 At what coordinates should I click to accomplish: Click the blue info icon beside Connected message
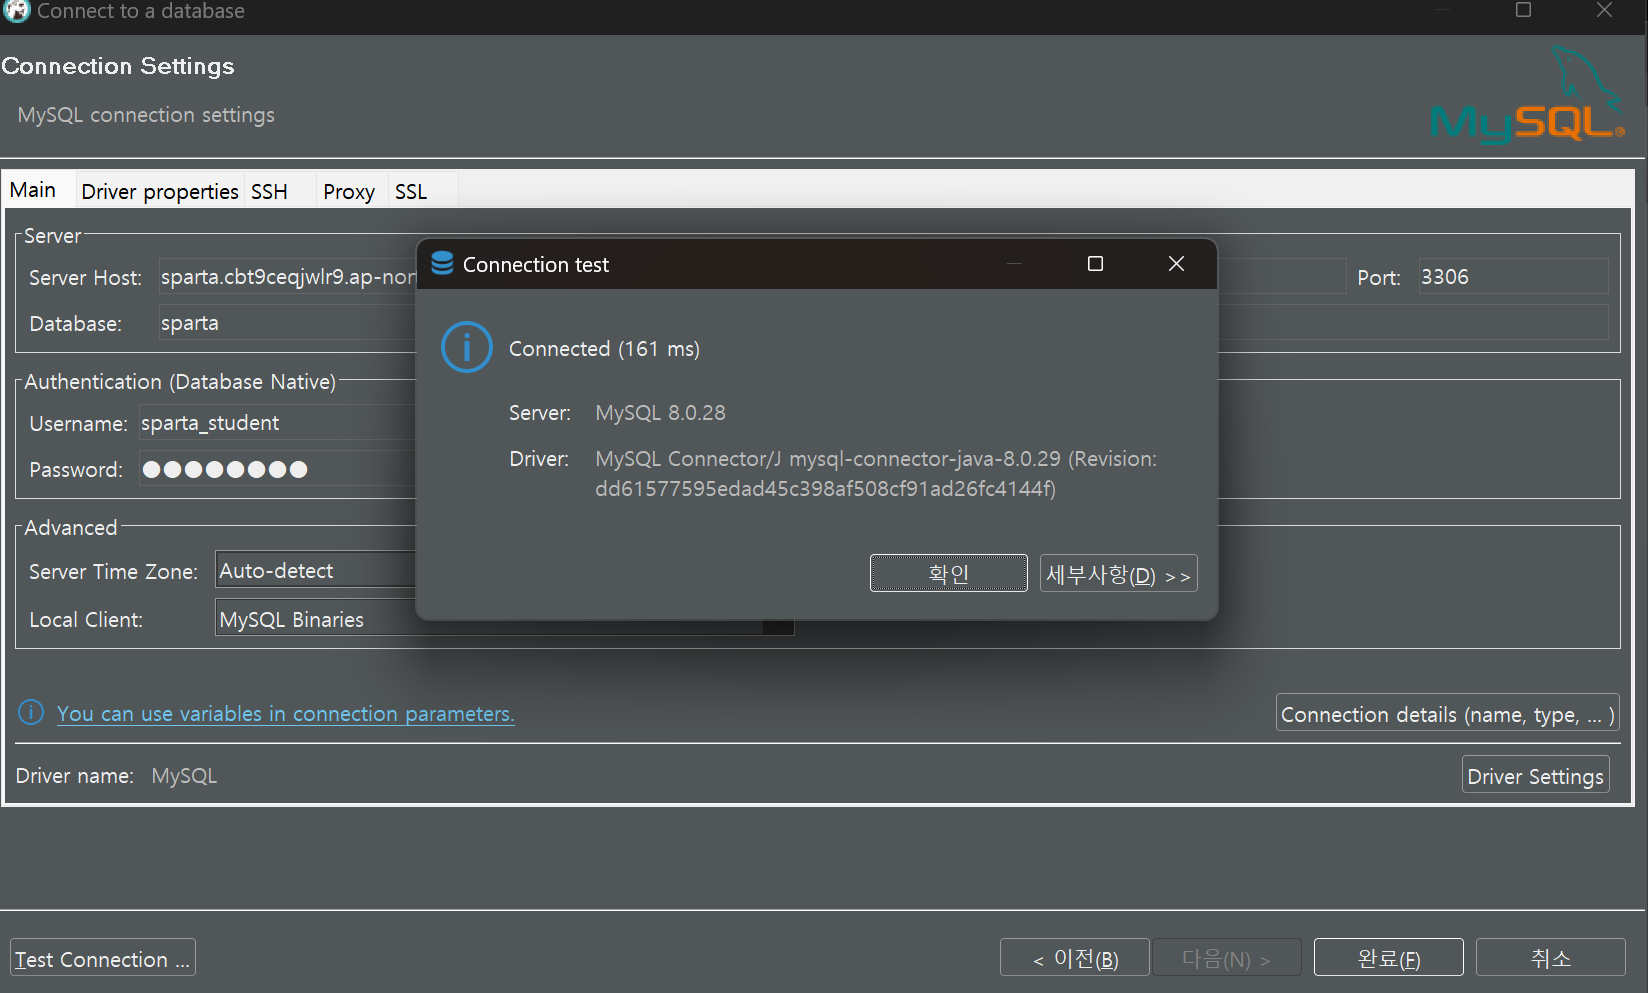pyautogui.click(x=466, y=347)
